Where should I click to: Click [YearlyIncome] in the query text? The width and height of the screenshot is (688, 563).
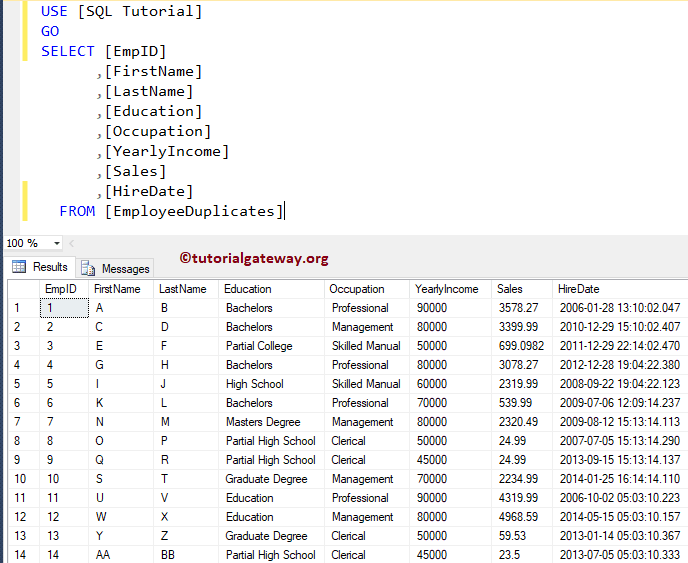point(167,151)
